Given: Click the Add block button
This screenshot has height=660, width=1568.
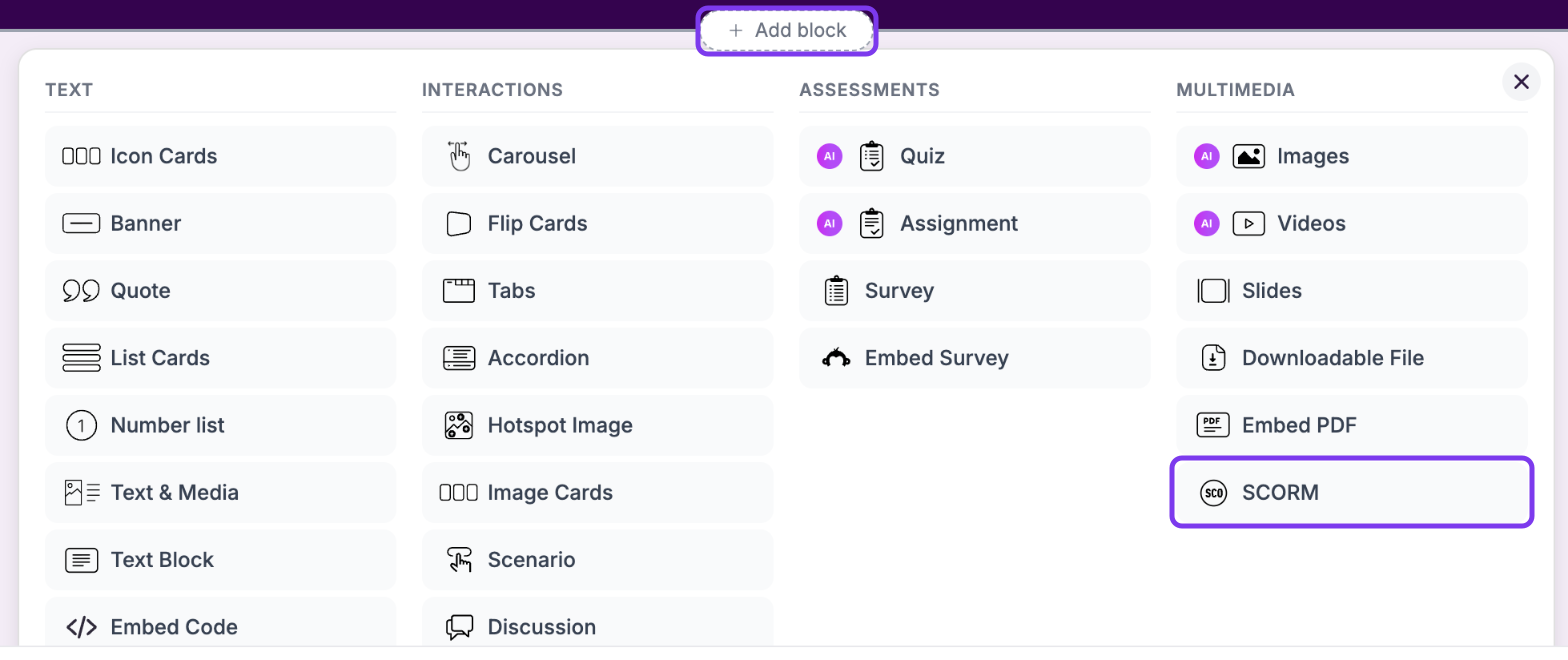Looking at the screenshot, I should point(787,31).
